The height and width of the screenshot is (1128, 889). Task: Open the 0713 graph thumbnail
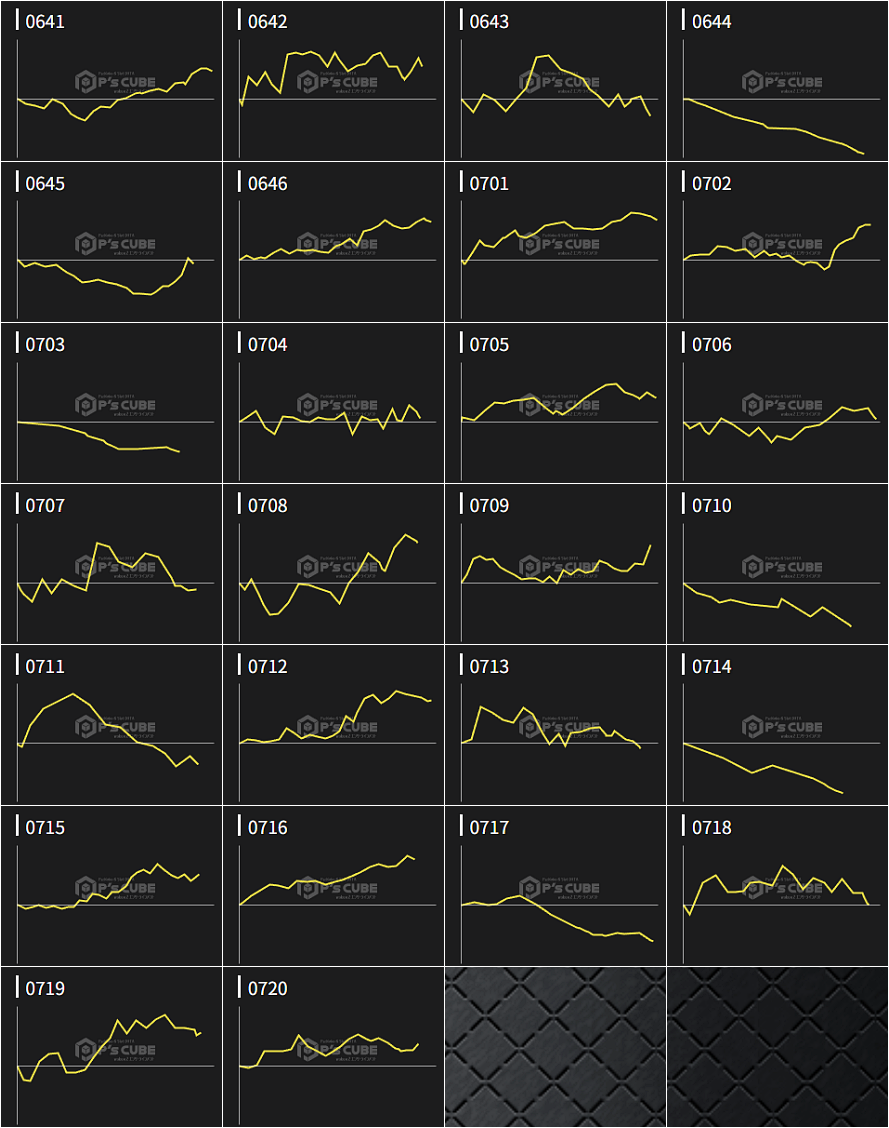555,725
